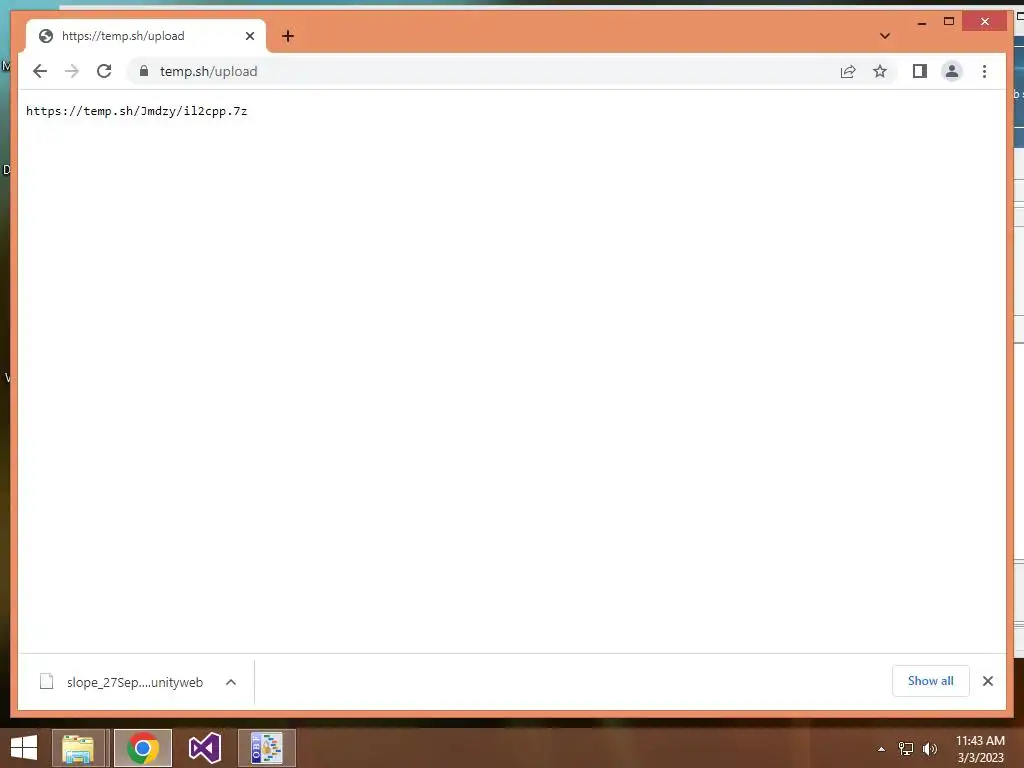This screenshot has width=1024, height=768.
Task: Open File Explorer from the taskbar
Action: (78, 748)
